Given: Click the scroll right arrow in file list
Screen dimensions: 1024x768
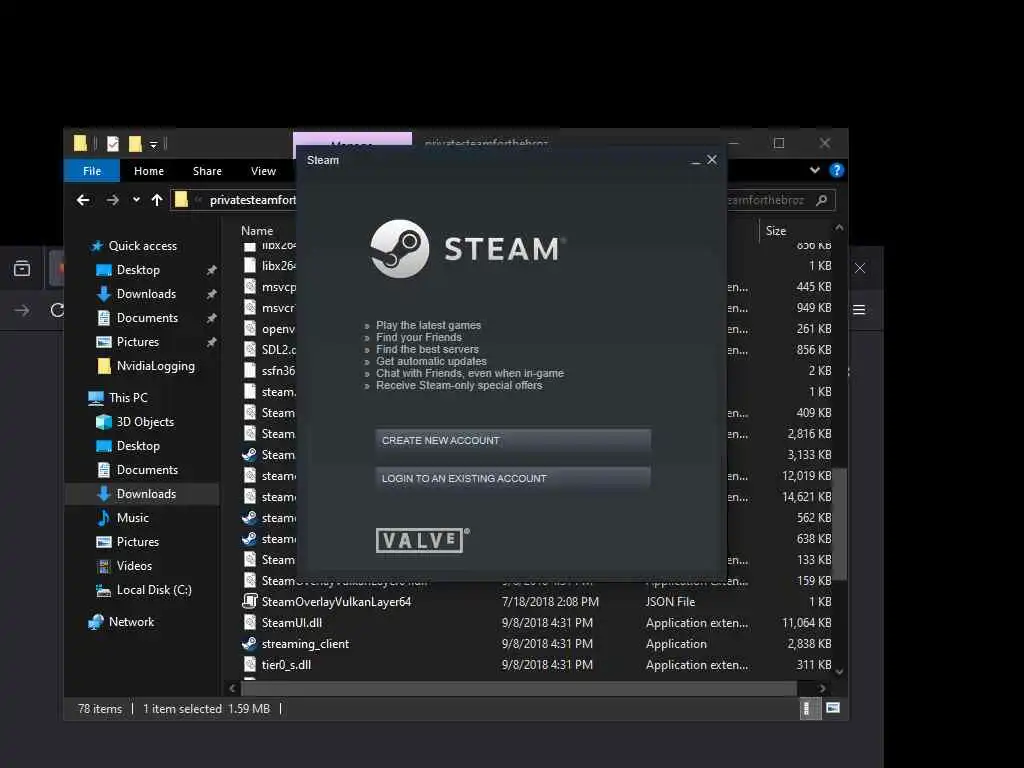Looking at the screenshot, I should [822, 688].
